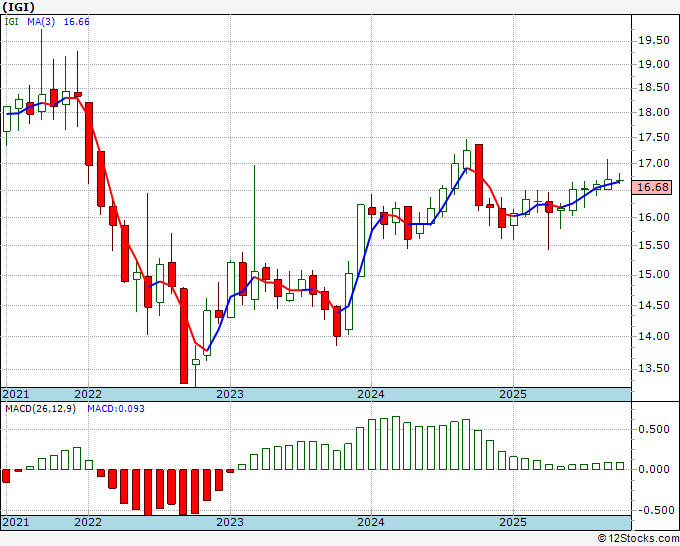Click the large green candle just before 2024

click(361, 240)
